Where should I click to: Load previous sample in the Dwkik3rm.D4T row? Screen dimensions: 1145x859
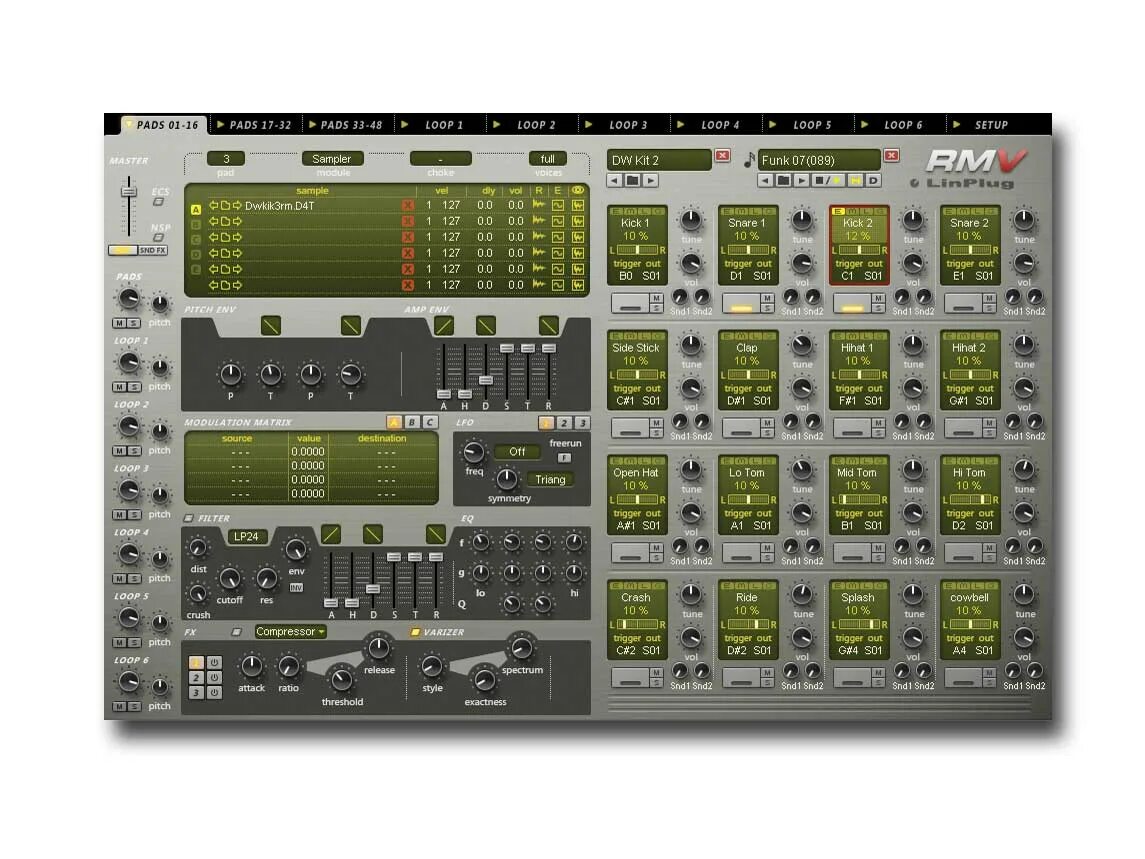click(214, 206)
